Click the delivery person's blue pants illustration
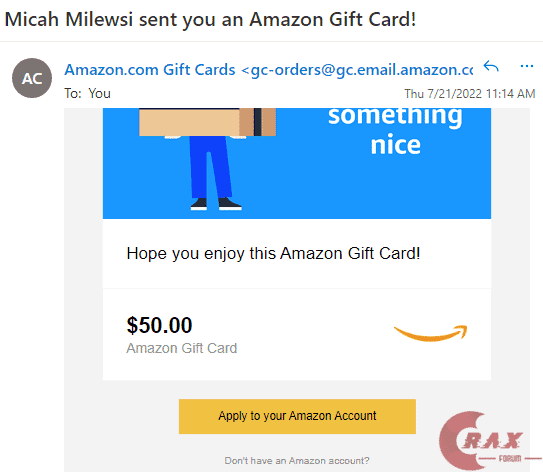The height and width of the screenshot is (472, 543). (211, 167)
